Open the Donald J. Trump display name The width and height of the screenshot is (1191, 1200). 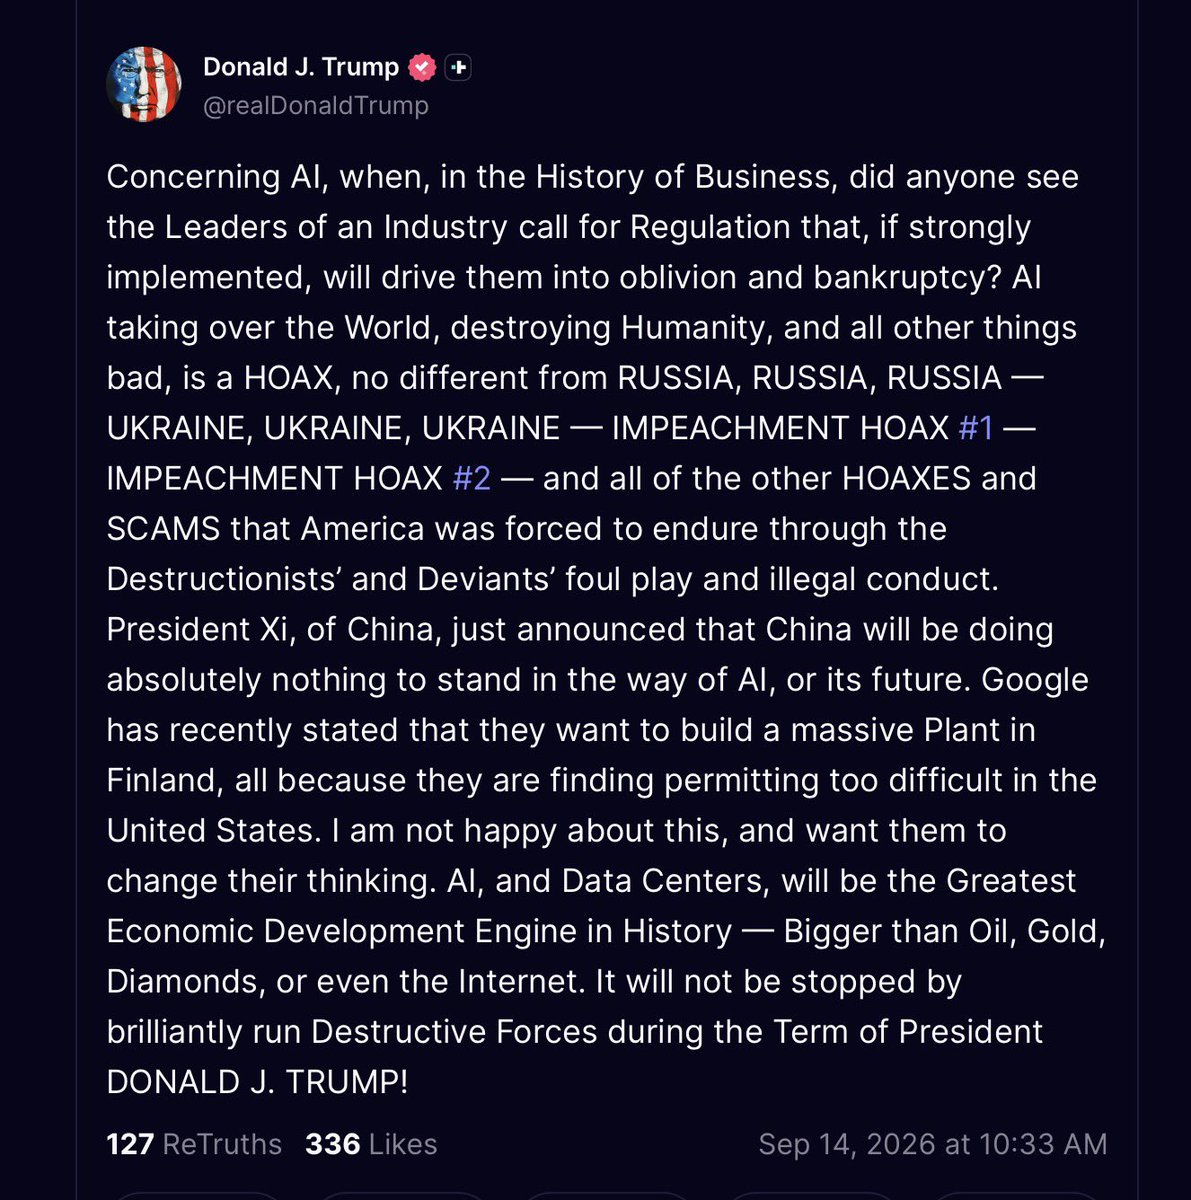pos(301,67)
